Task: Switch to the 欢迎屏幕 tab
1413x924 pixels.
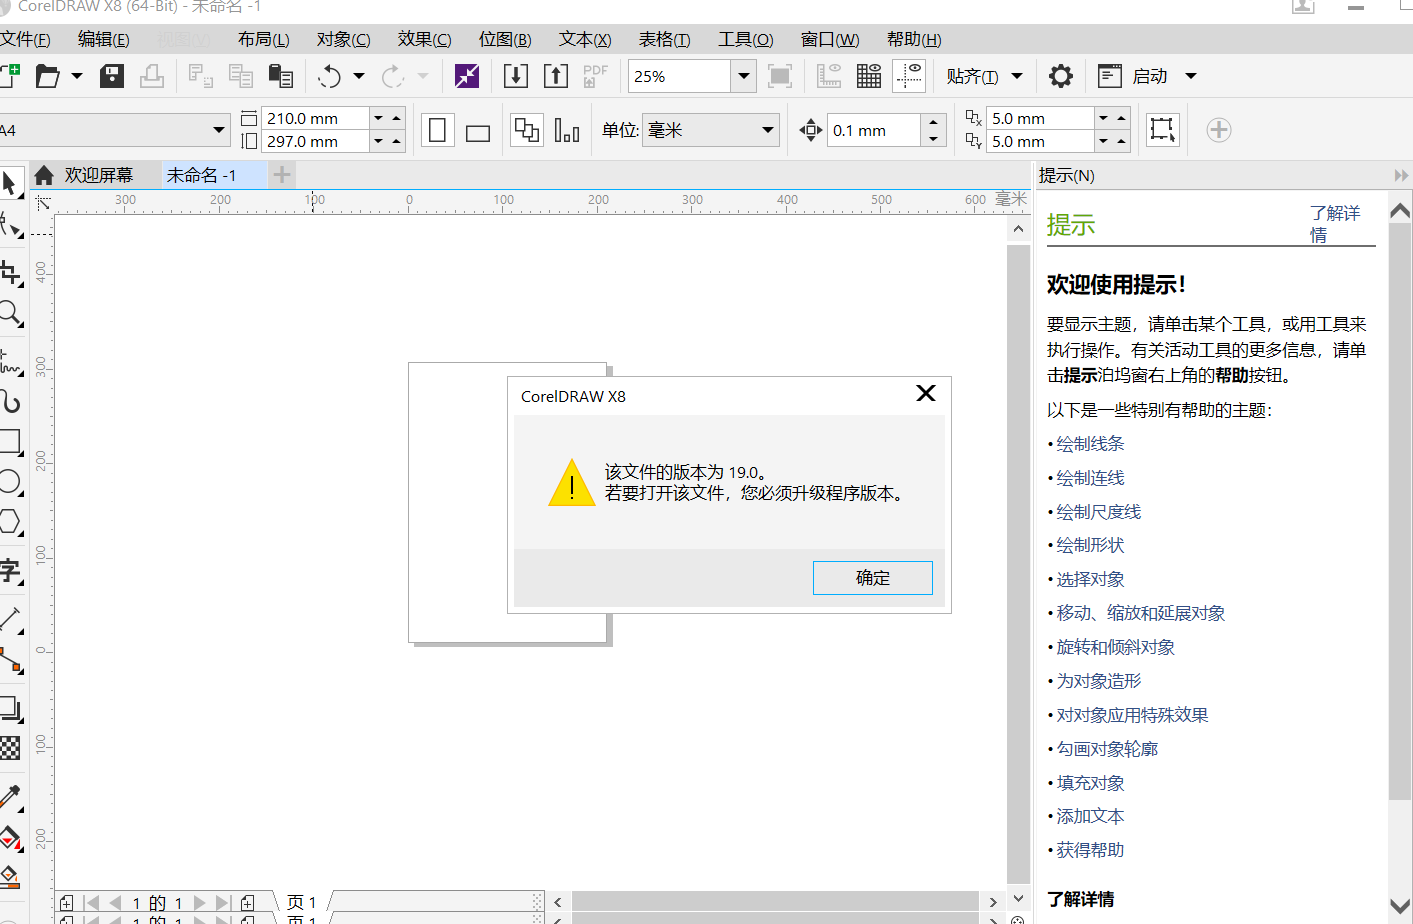Action: tap(99, 175)
